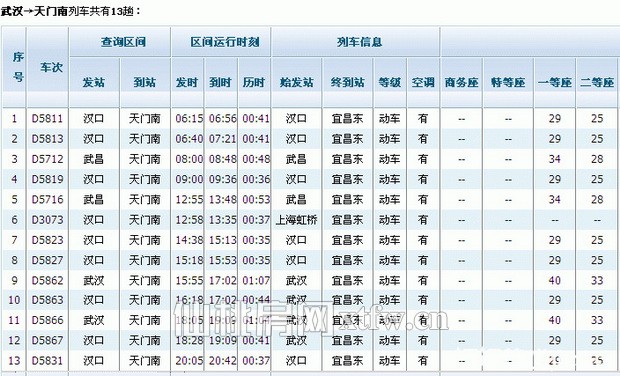Image resolution: width=620 pixels, height=376 pixels.
Task: Click the 车次 column header
Action: (51, 68)
